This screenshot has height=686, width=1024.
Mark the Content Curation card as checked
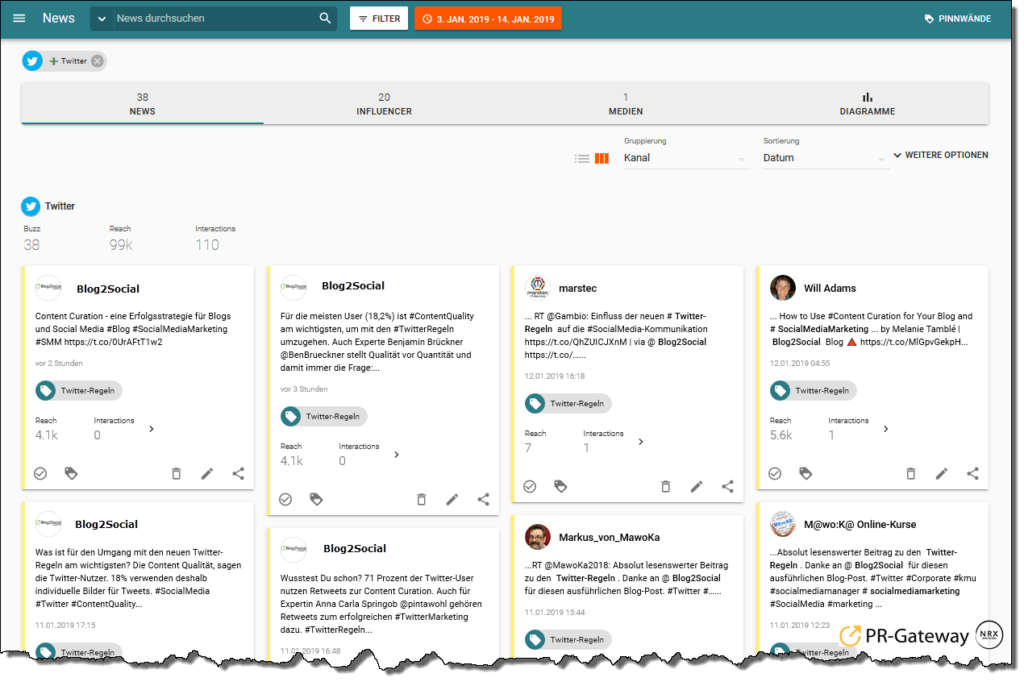40,474
